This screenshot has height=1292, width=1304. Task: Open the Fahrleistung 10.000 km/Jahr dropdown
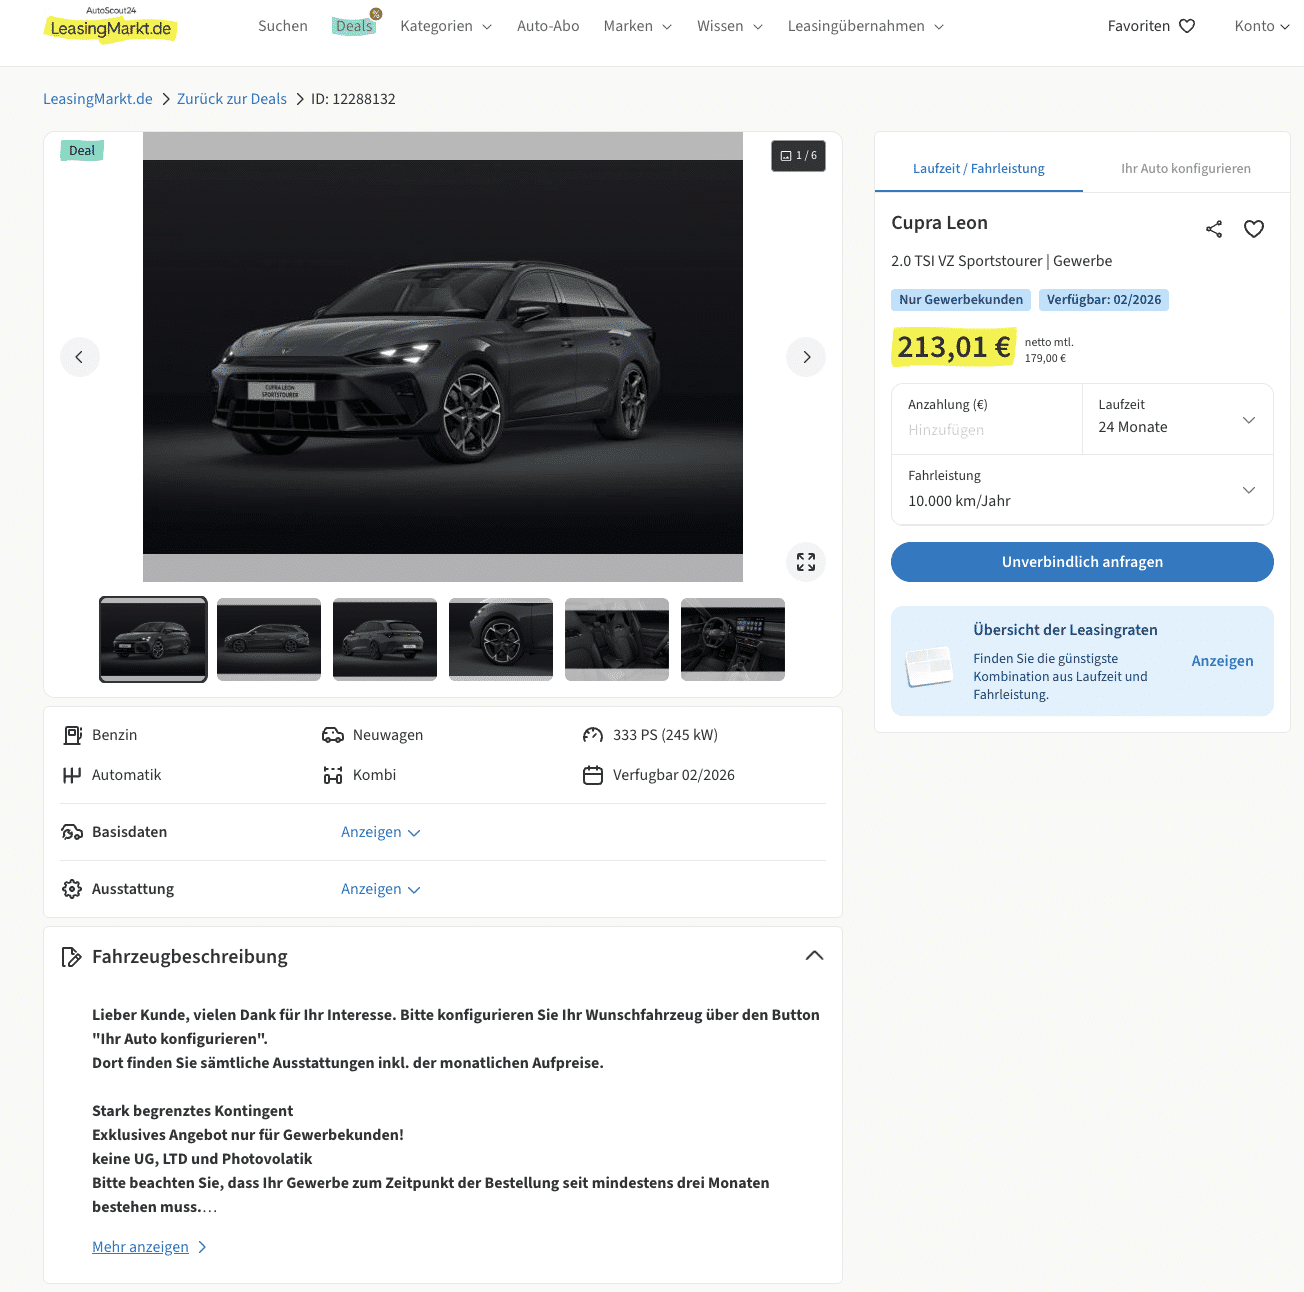tap(1081, 490)
